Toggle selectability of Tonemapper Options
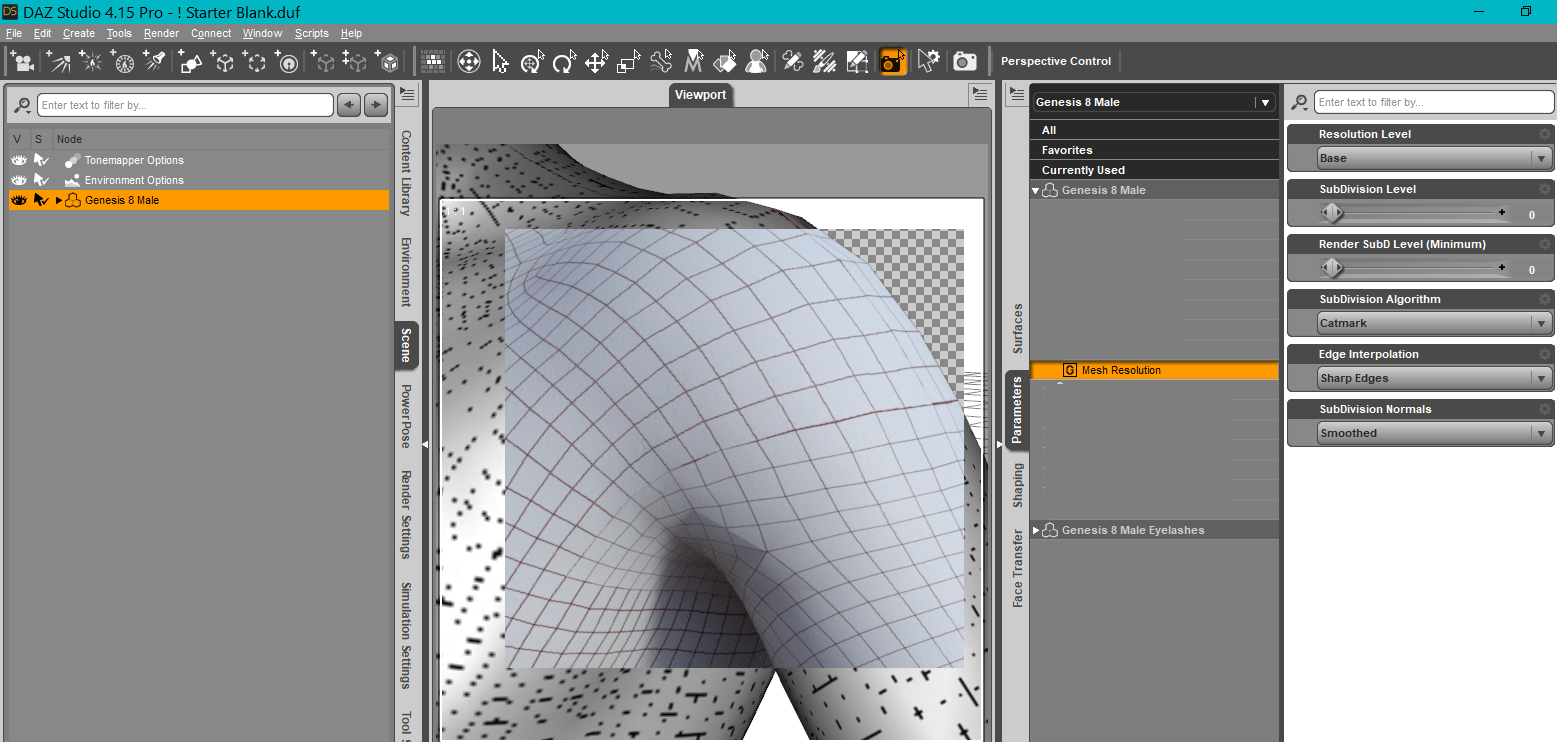This screenshot has width=1557, height=742. (41, 160)
